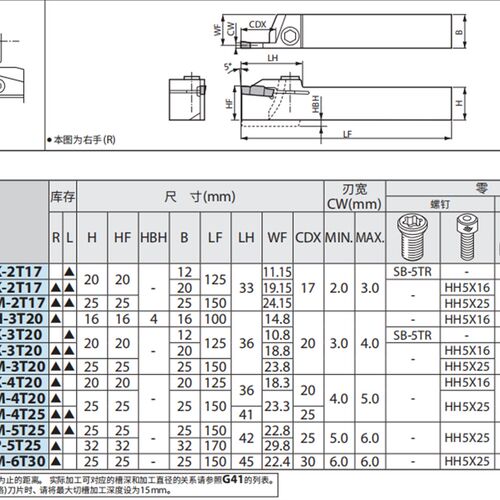
Task: Click the R stock column header
Action: click(56, 238)
